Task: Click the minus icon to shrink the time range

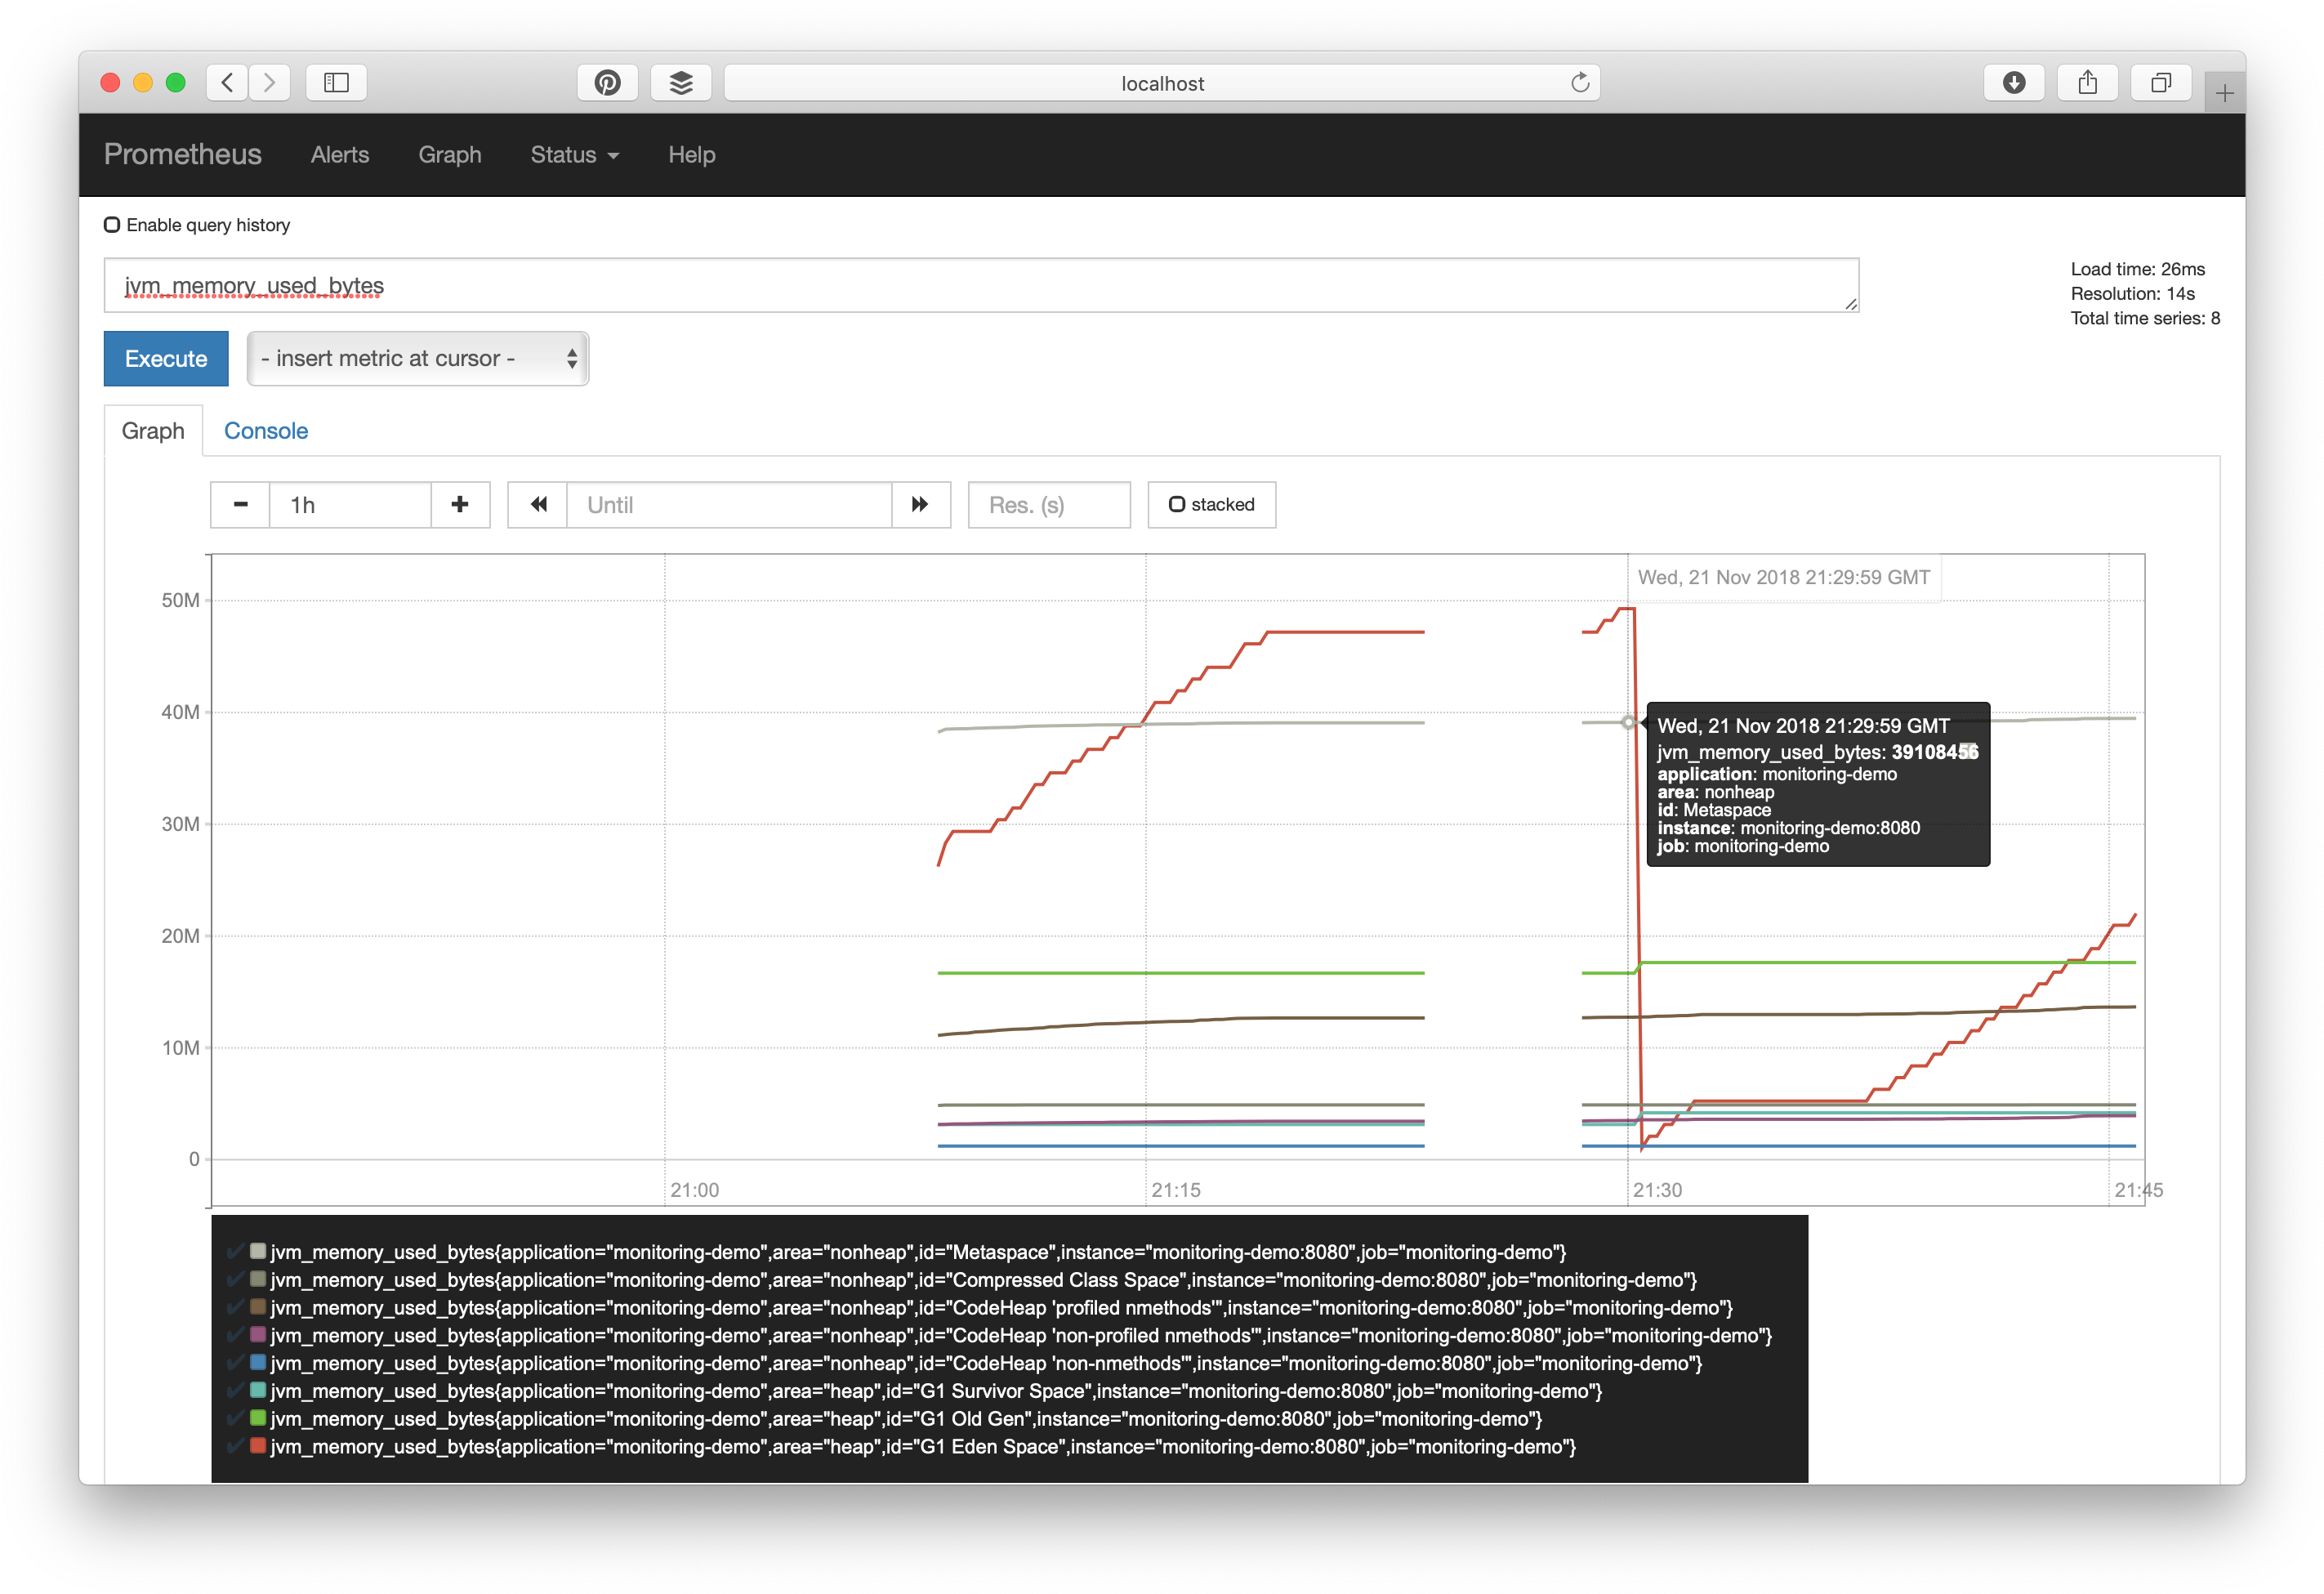Action: (239, 505)
